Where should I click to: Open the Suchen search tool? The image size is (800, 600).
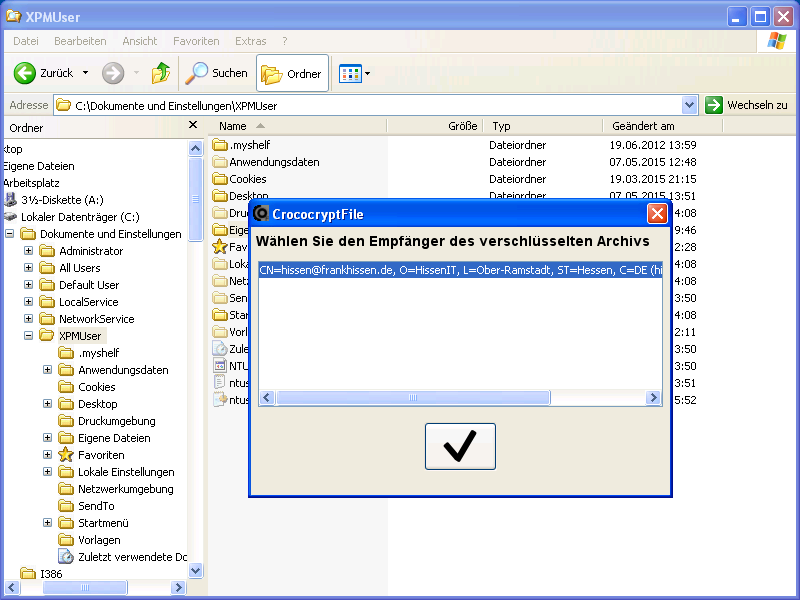click(216, 73)
